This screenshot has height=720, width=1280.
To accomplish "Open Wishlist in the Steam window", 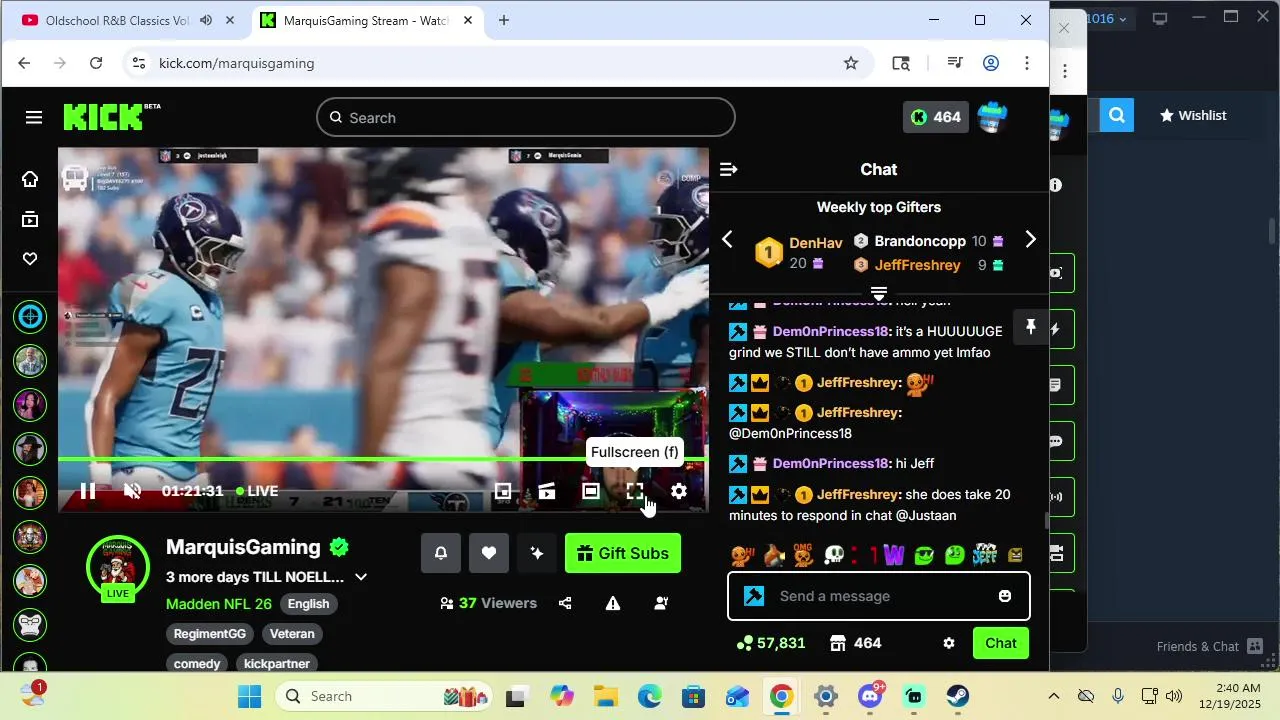I will point(1192,115).
